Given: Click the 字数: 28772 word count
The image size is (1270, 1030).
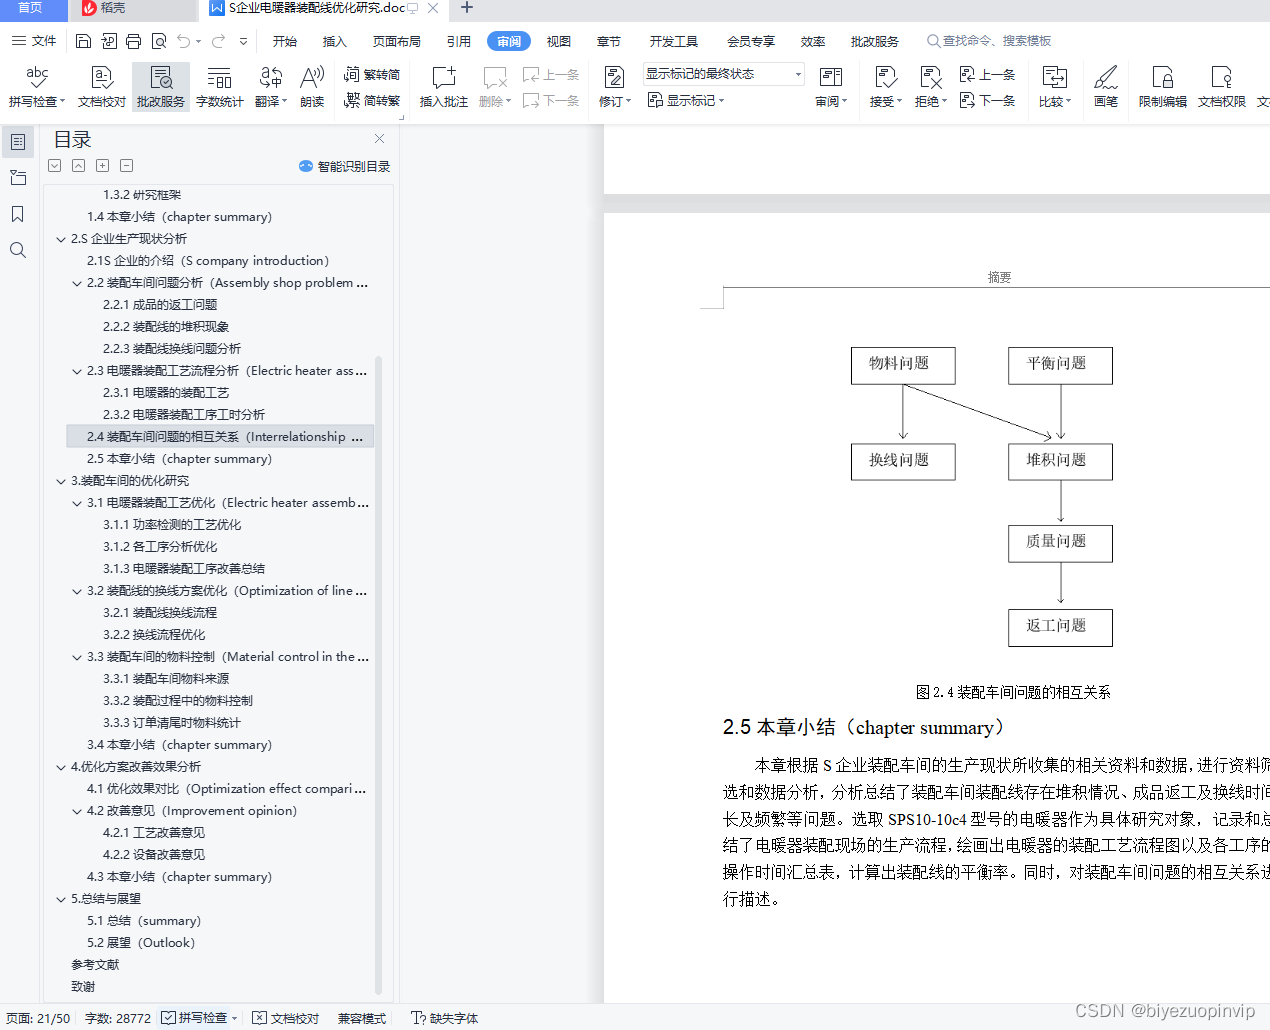Looking at the screenshot, I should (118, 1018).
